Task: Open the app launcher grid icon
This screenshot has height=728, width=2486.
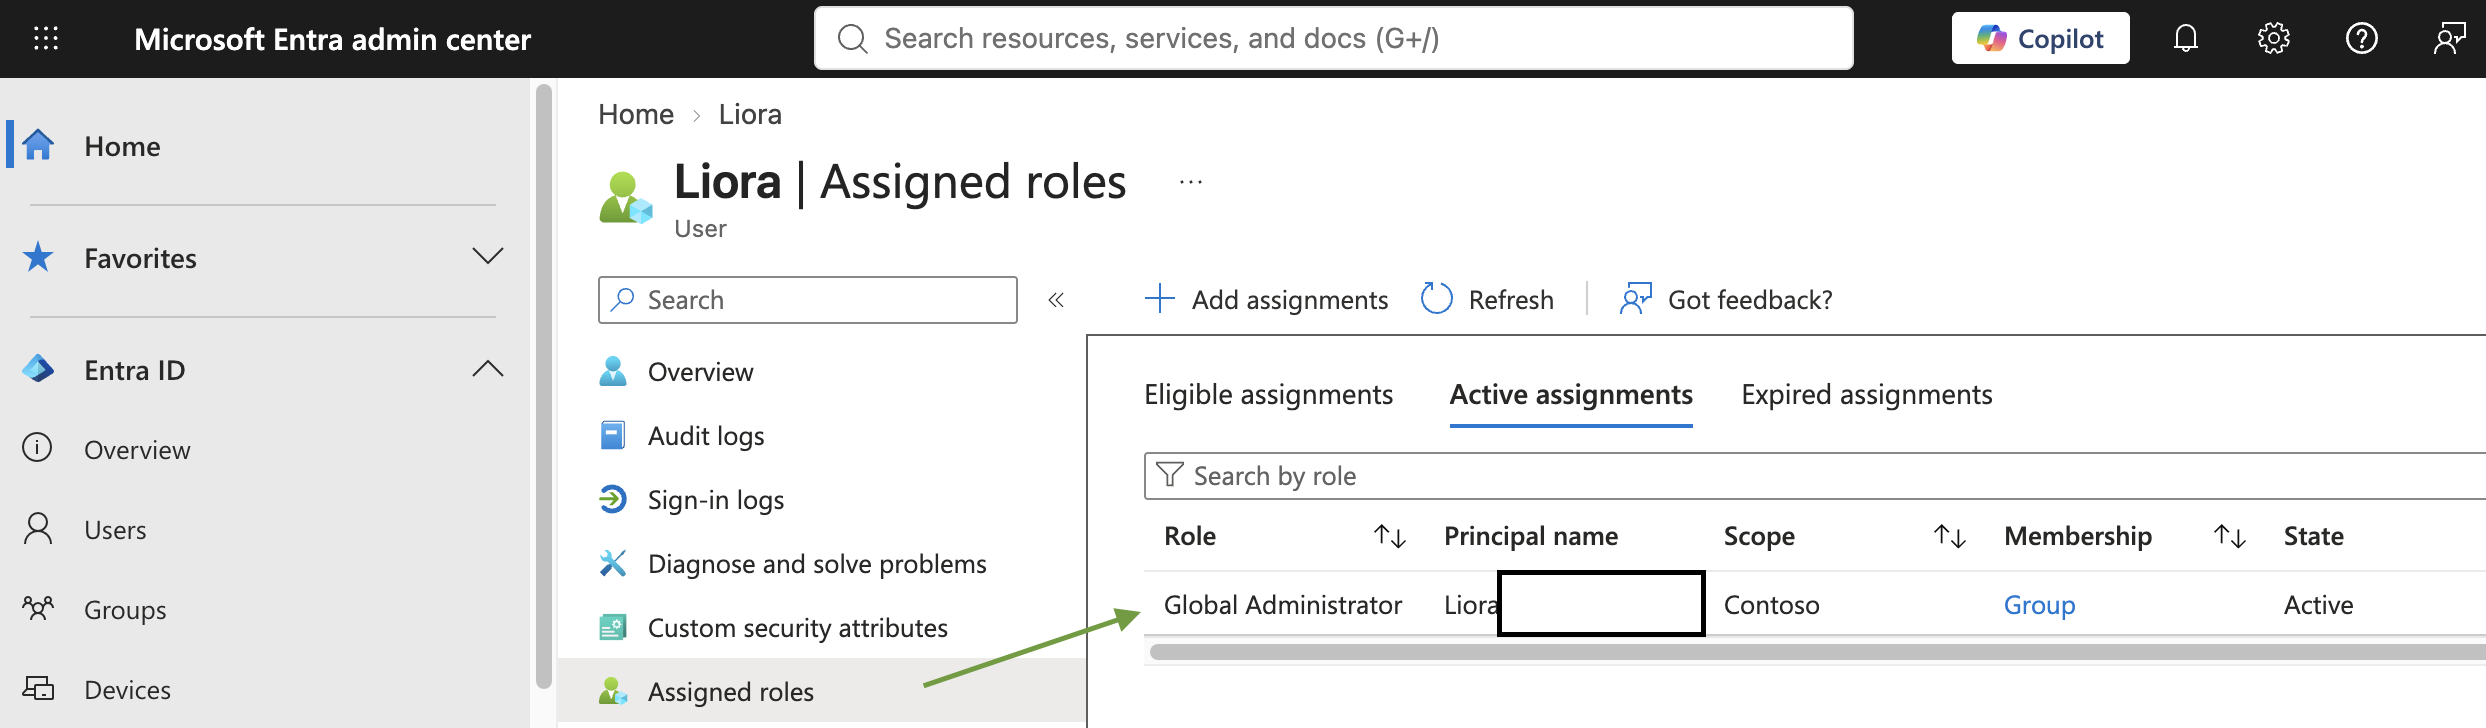Action: point(46,39)
